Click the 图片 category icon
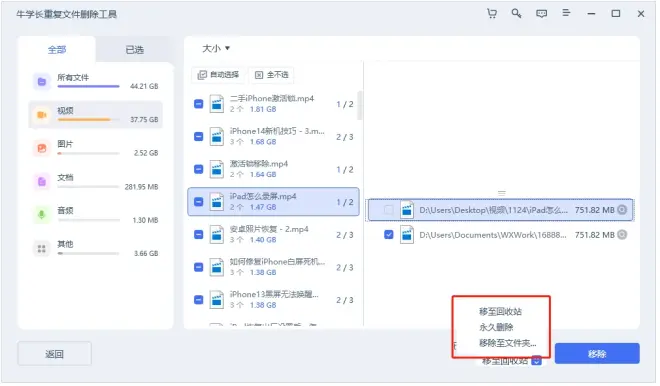This screenshot has height=386, width=660. [42, 148]
